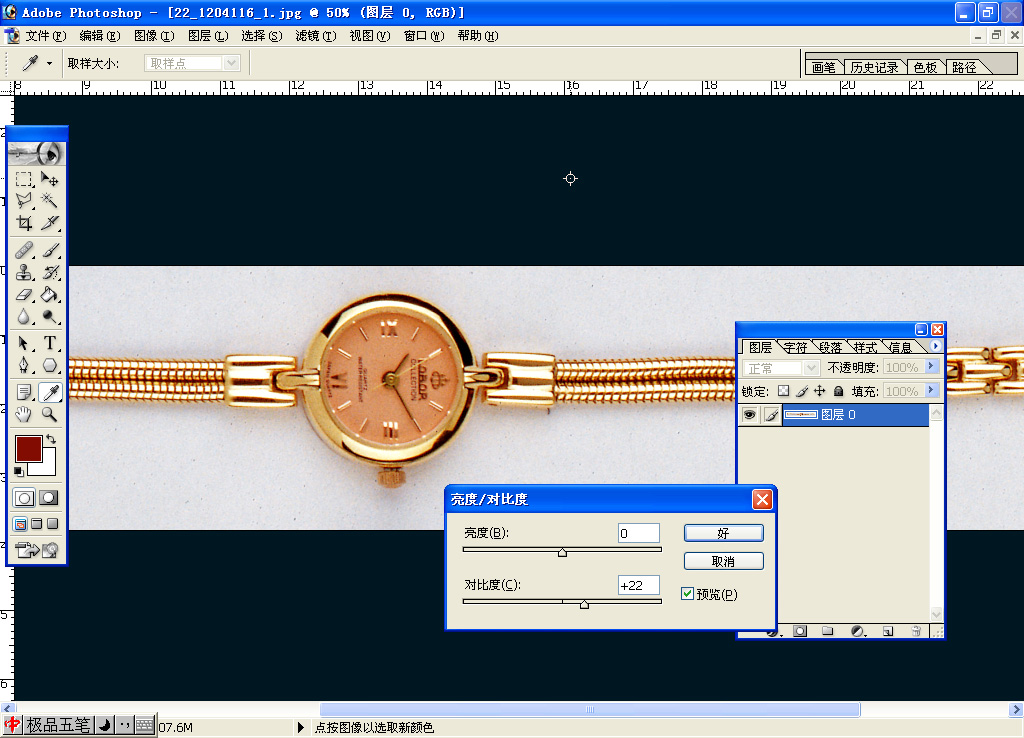Viewport: 1024px width, 738px height.
Task: Click 好 button in brightness dialog
Action: (724, 533)
